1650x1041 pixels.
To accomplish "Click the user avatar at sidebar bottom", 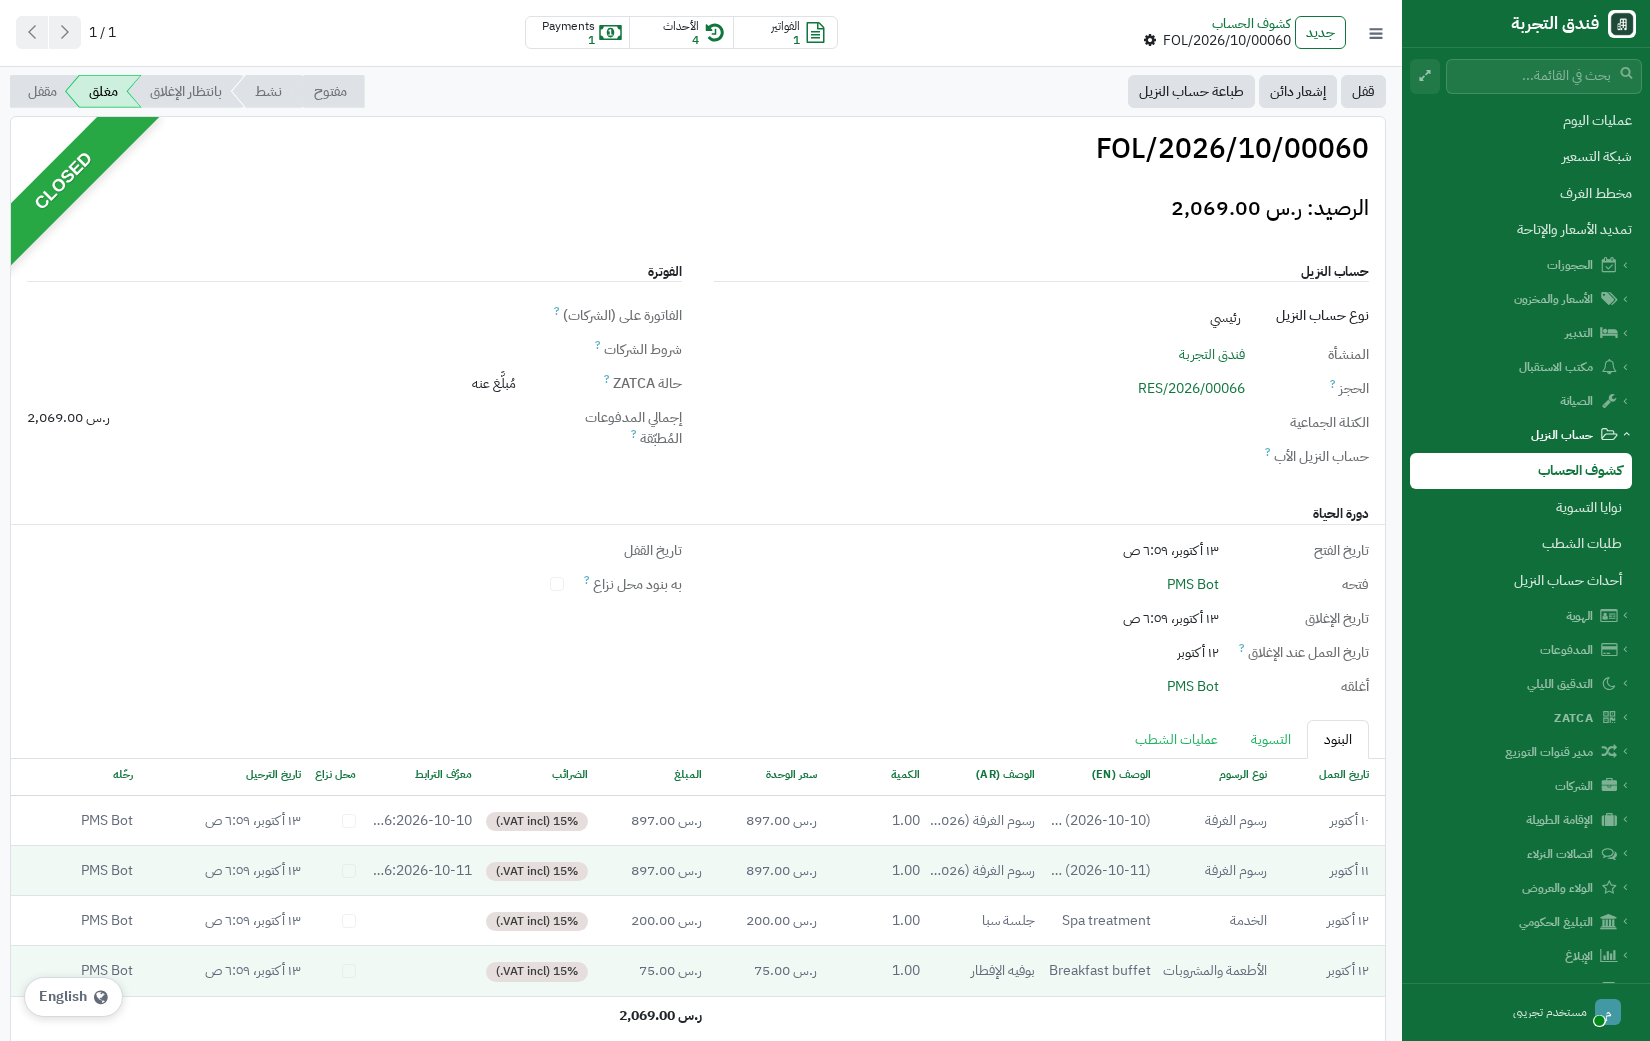I will pyautogui.click(x=1607, y=1012).
